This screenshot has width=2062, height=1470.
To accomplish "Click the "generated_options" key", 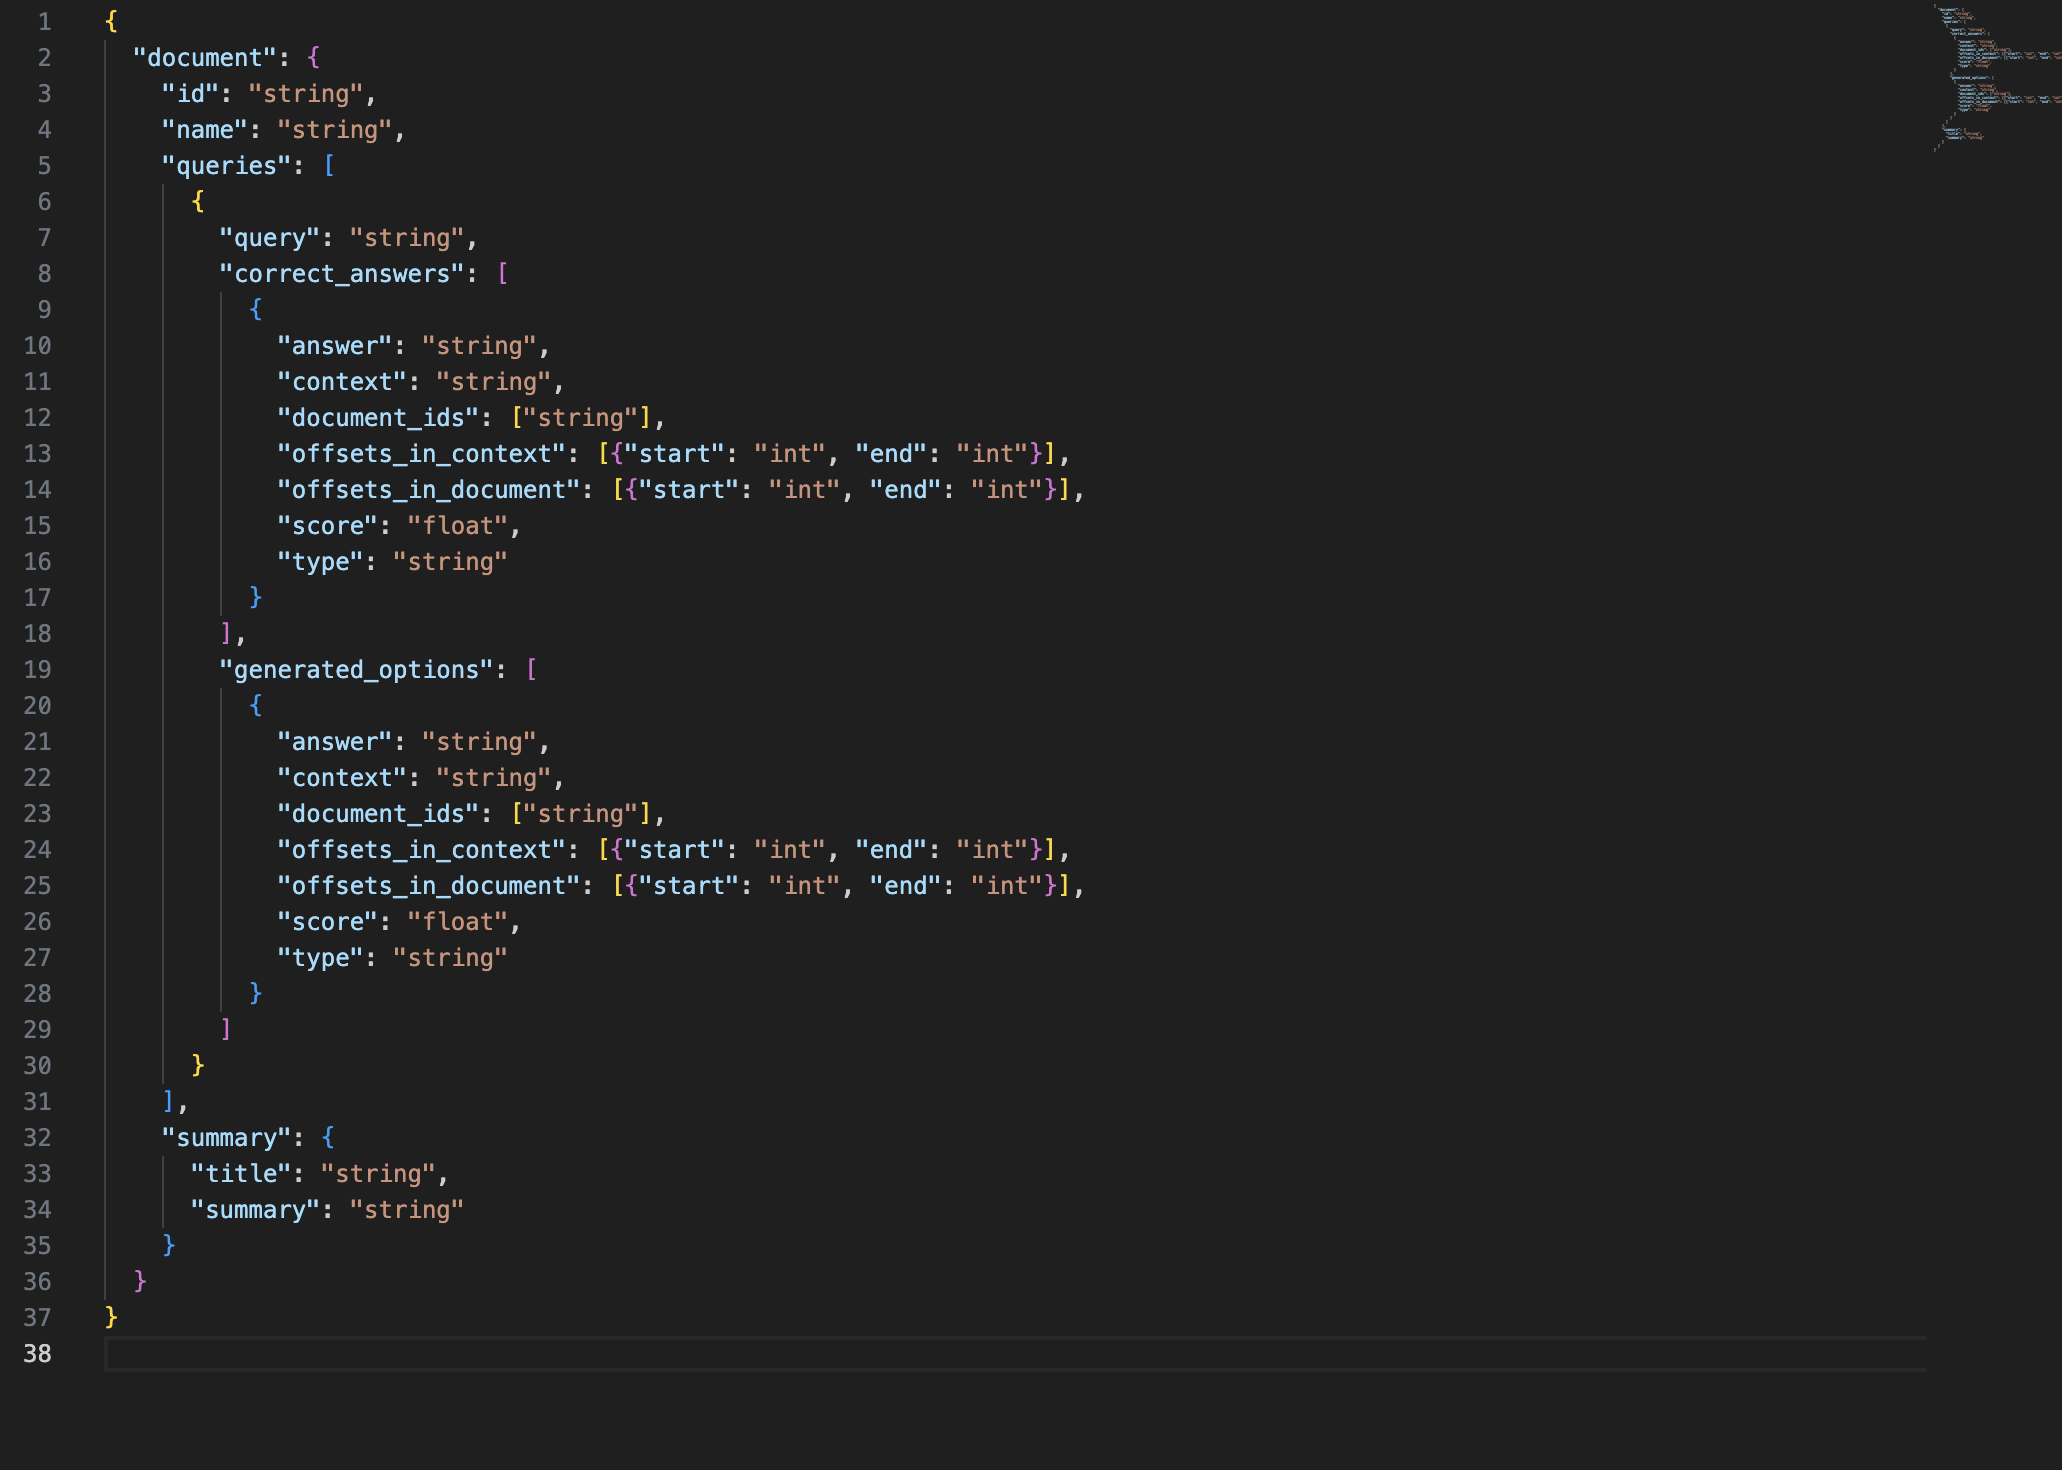I will [x=356, y=670].
